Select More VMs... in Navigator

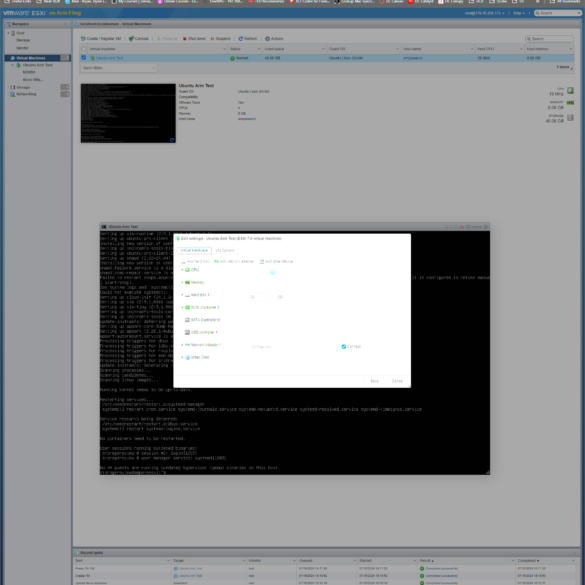[33, 80]
